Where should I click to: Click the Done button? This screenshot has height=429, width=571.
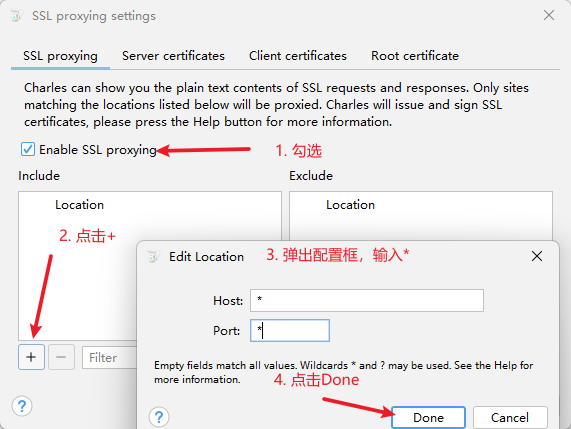click(x=429, y=417)
